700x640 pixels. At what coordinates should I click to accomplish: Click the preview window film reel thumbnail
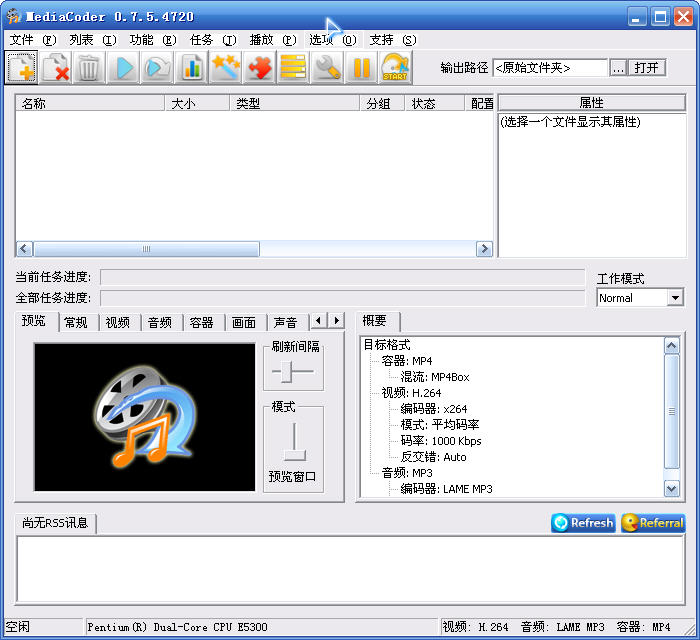click(x=145, y=417)
